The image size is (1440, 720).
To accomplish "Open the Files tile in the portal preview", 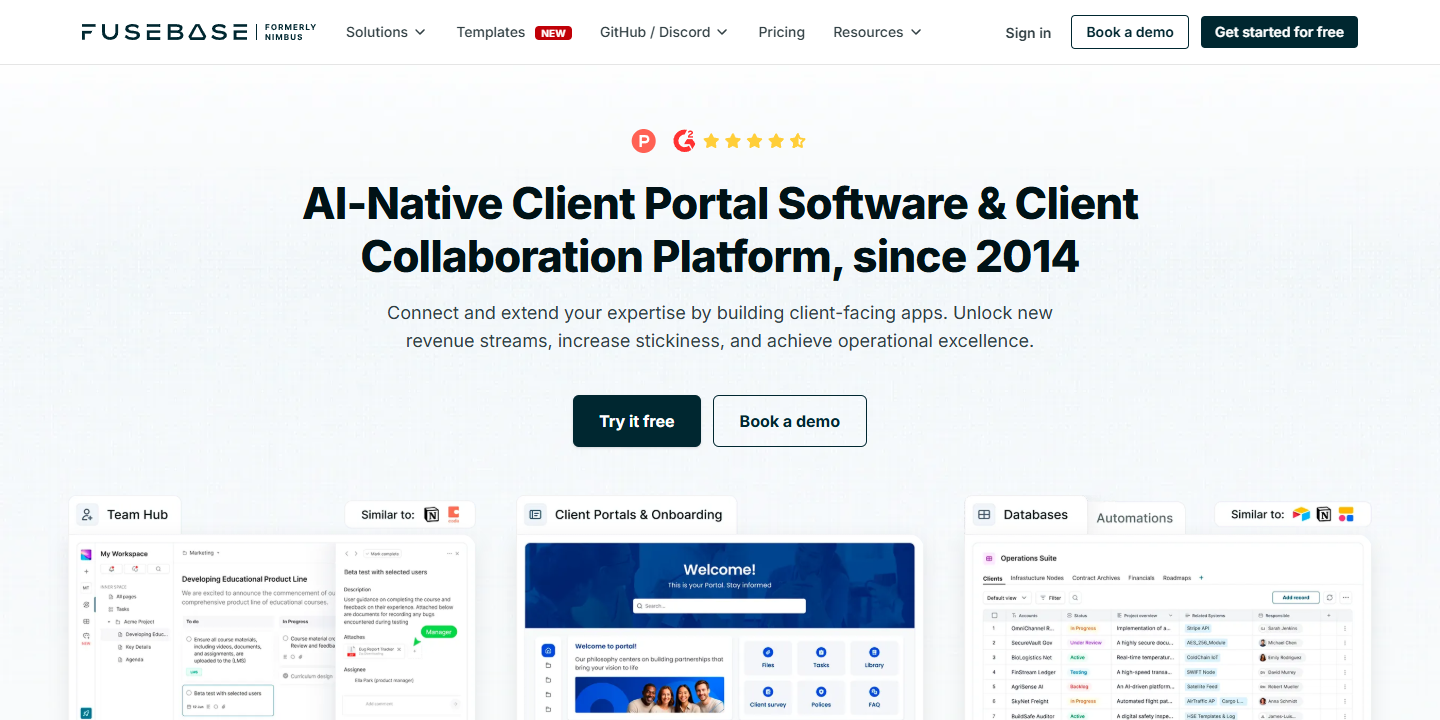I will point(768,656).
